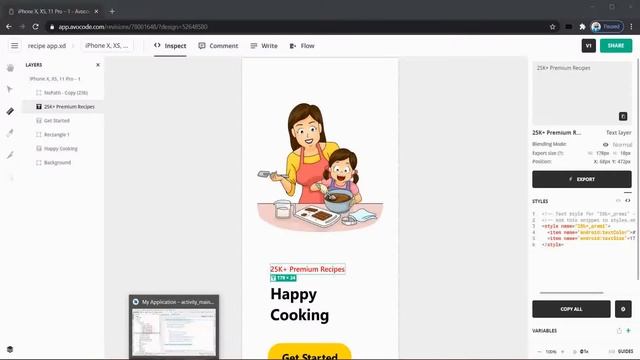
Task: Zoom out with the minus button
Action: point(539,351)
